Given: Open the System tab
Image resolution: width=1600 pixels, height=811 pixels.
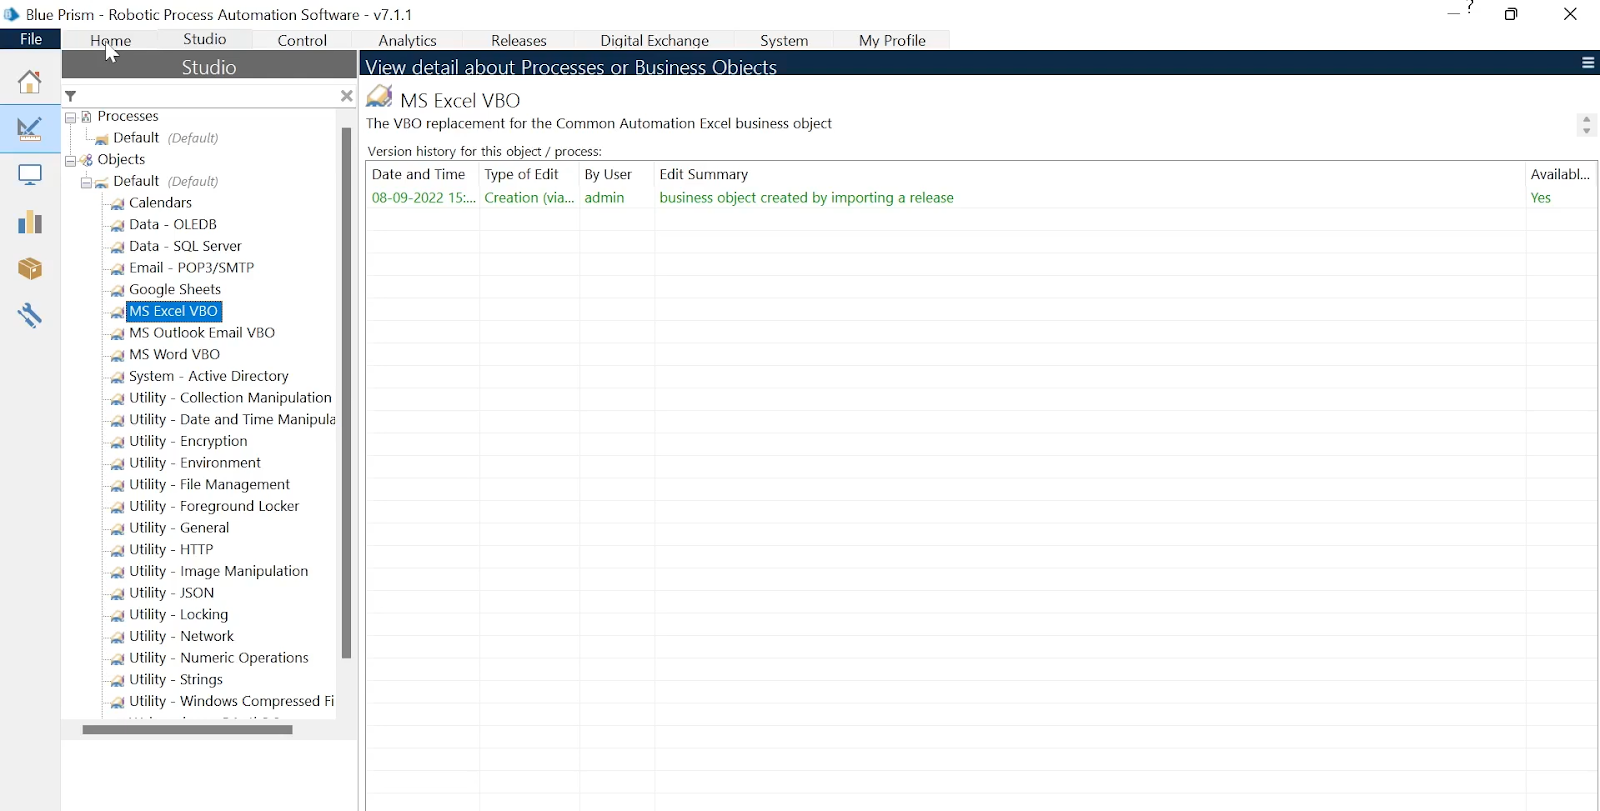Looking at the screenshot, I should tap(784, 40).
